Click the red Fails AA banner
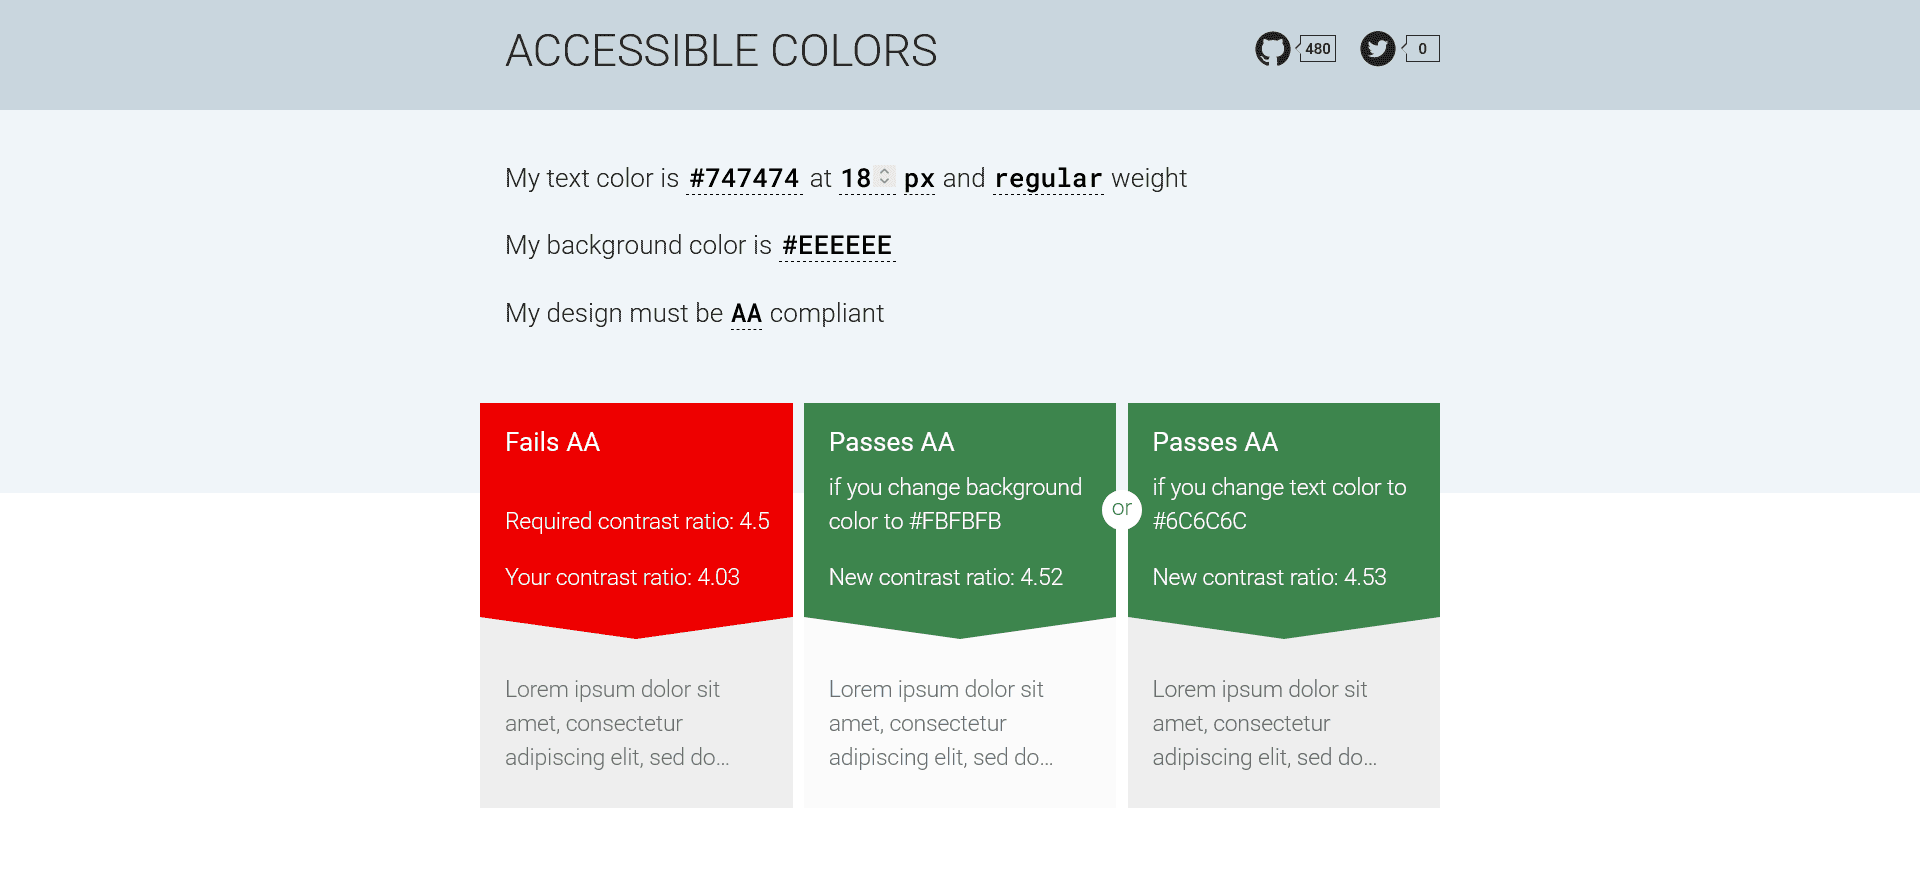Image resolution: width=1920 pixels, height=878 pixels. point(636,510)
